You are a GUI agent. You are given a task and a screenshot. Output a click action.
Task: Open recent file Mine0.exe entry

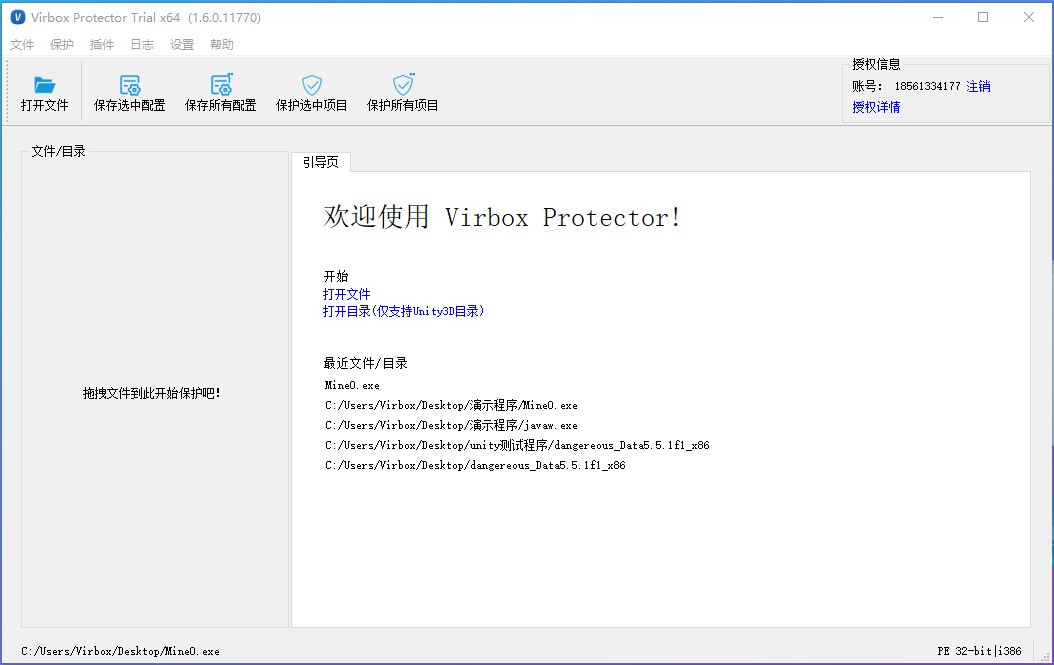coord(352,385)
